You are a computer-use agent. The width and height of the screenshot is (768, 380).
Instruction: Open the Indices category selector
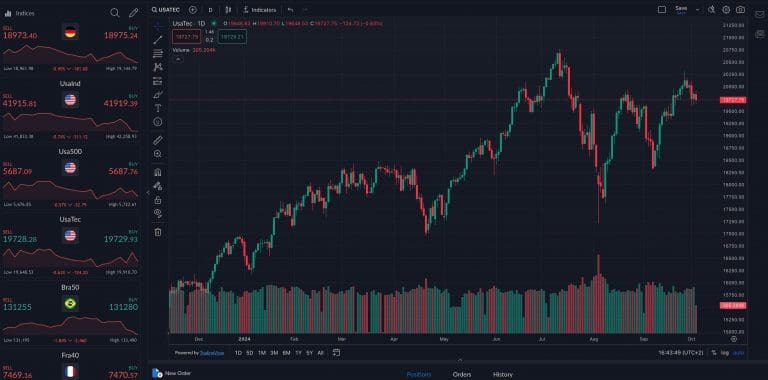pos(20,13)
